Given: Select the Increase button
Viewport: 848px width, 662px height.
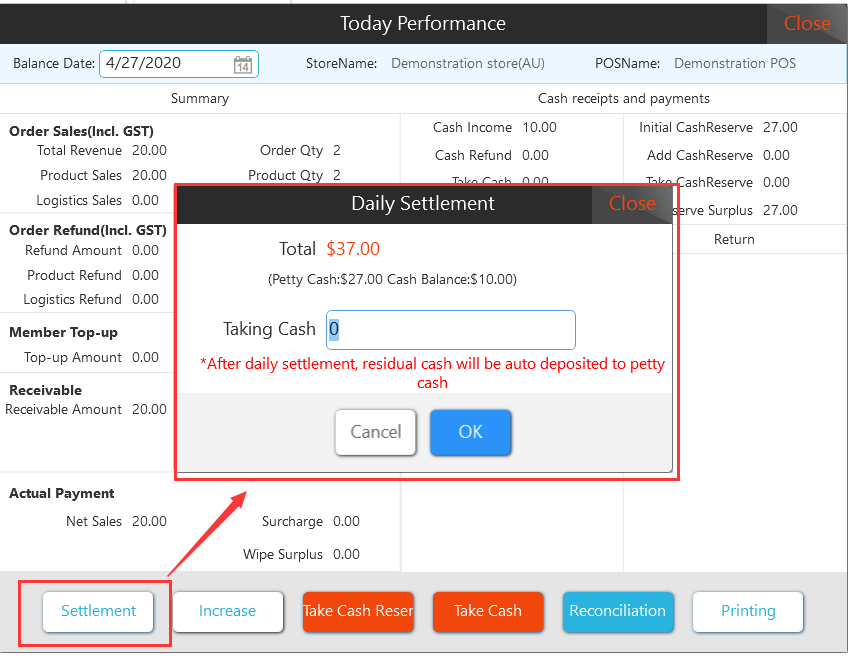Looking at the screenshot, I should coord(227,611).
